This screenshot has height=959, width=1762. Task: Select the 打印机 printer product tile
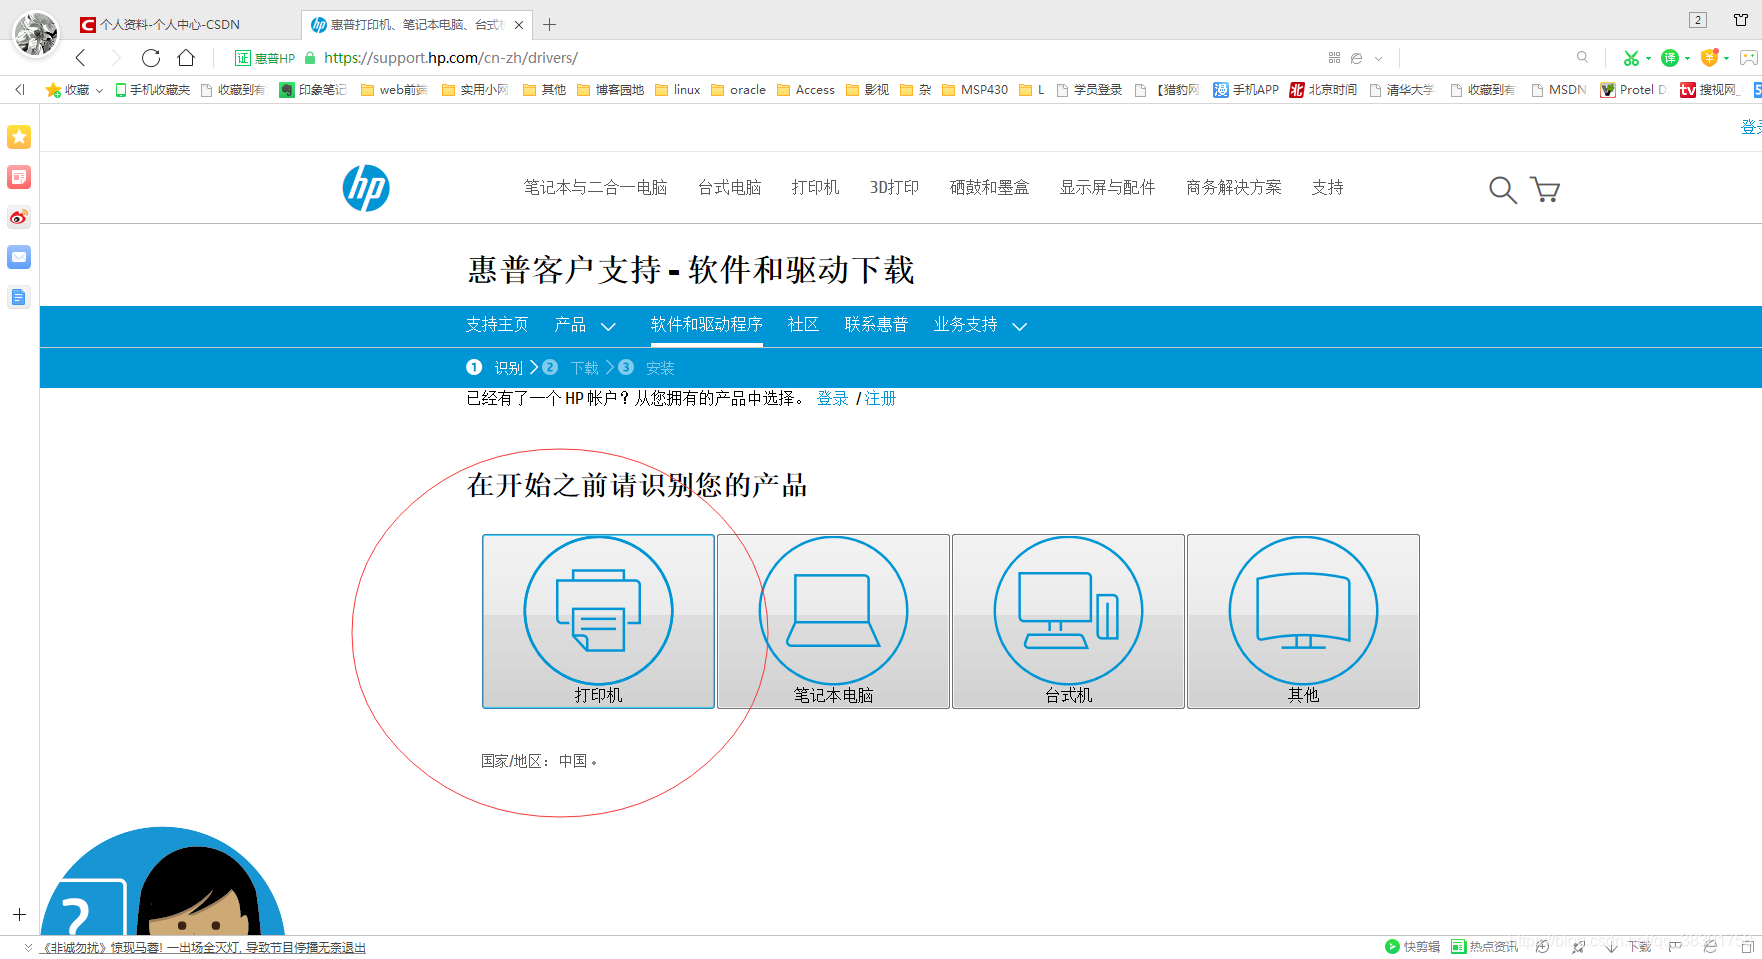coord(598,621)
